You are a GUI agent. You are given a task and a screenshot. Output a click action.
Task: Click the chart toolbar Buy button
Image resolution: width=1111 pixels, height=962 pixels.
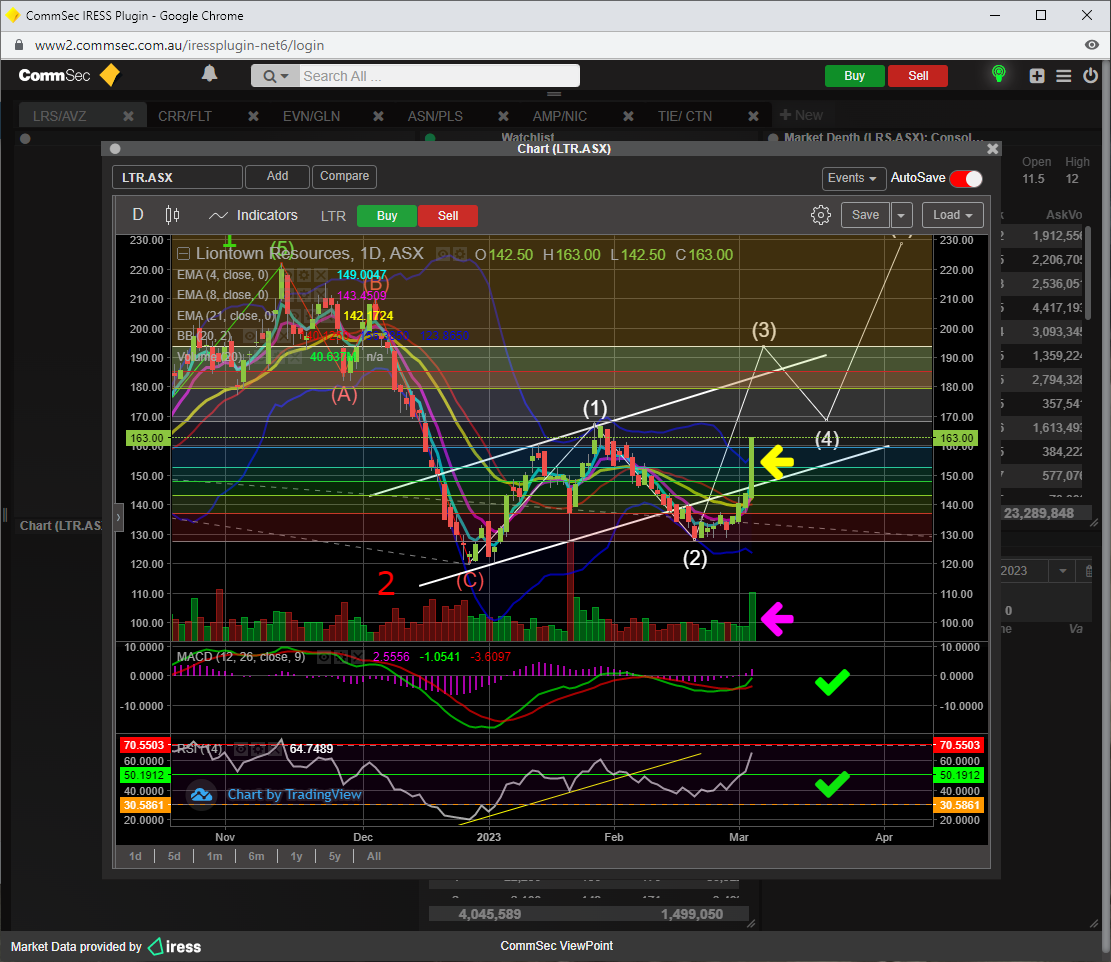pyautogui.click(x=387, y=216)
